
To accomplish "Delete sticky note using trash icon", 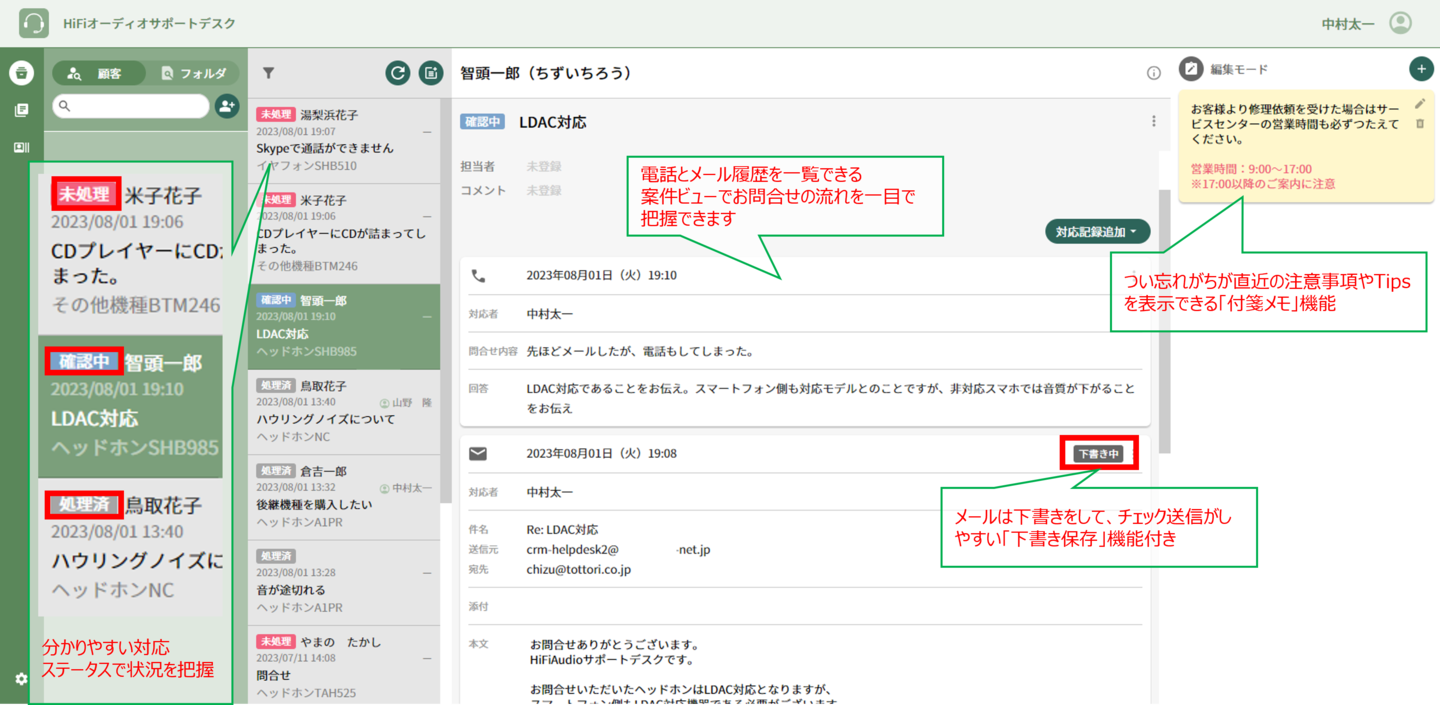I will coord(1420,124).
